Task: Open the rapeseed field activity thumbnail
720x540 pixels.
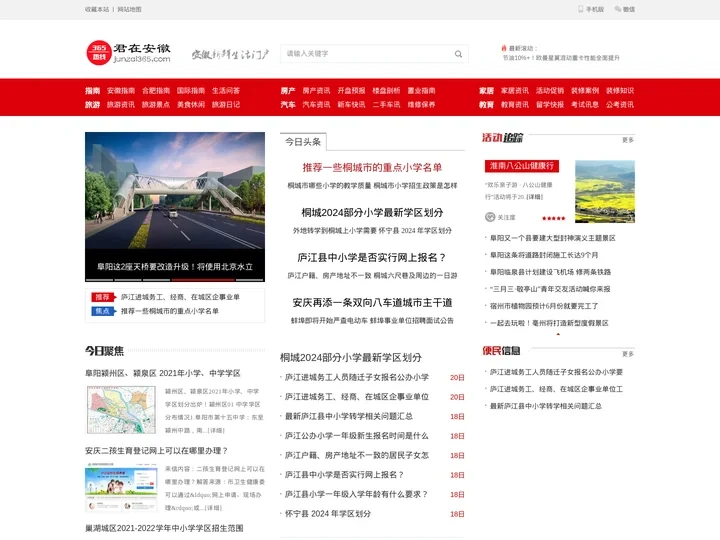Action: 605,191
